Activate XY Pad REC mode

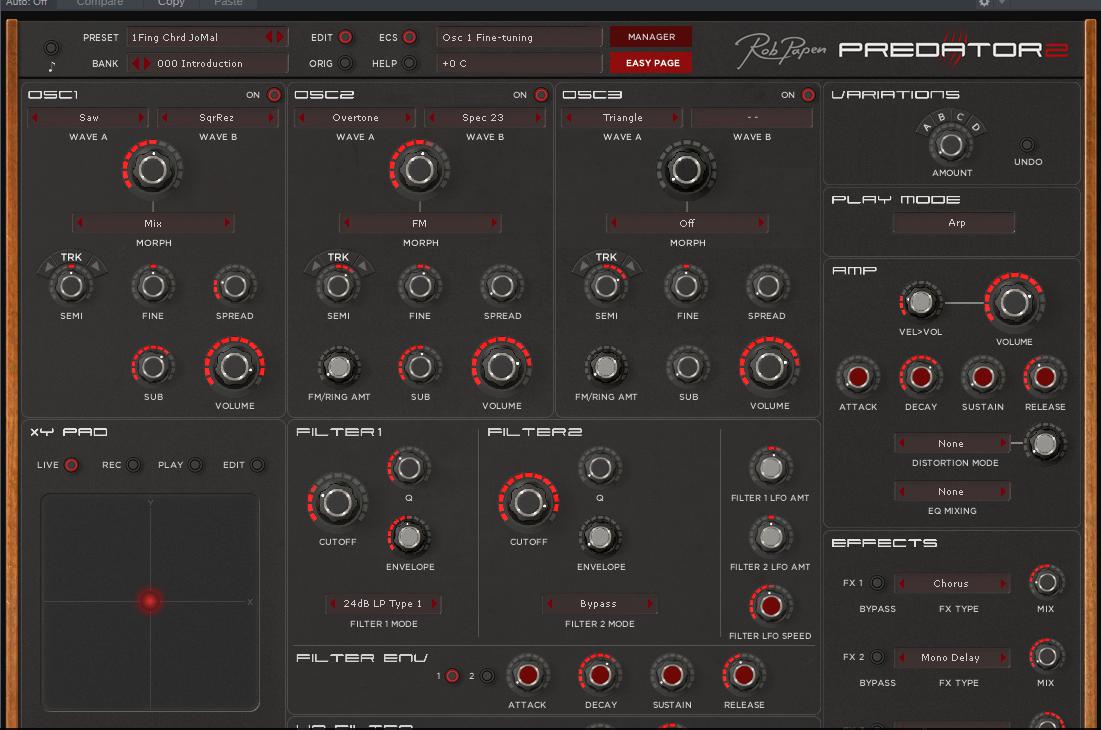(x=133, y=465)
